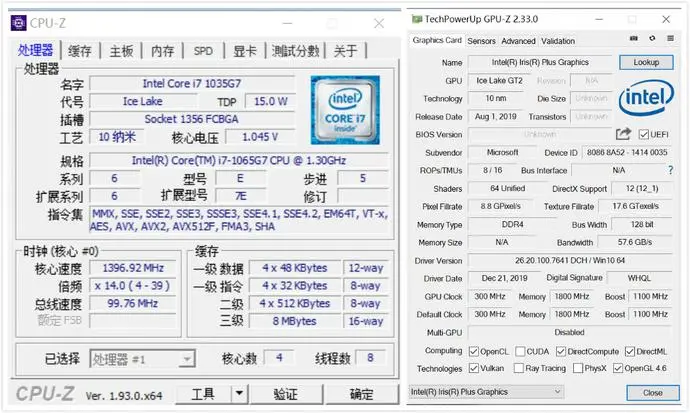Open the Intel Iris Plus Graphics GPU selector

click(x=486, y=391)
